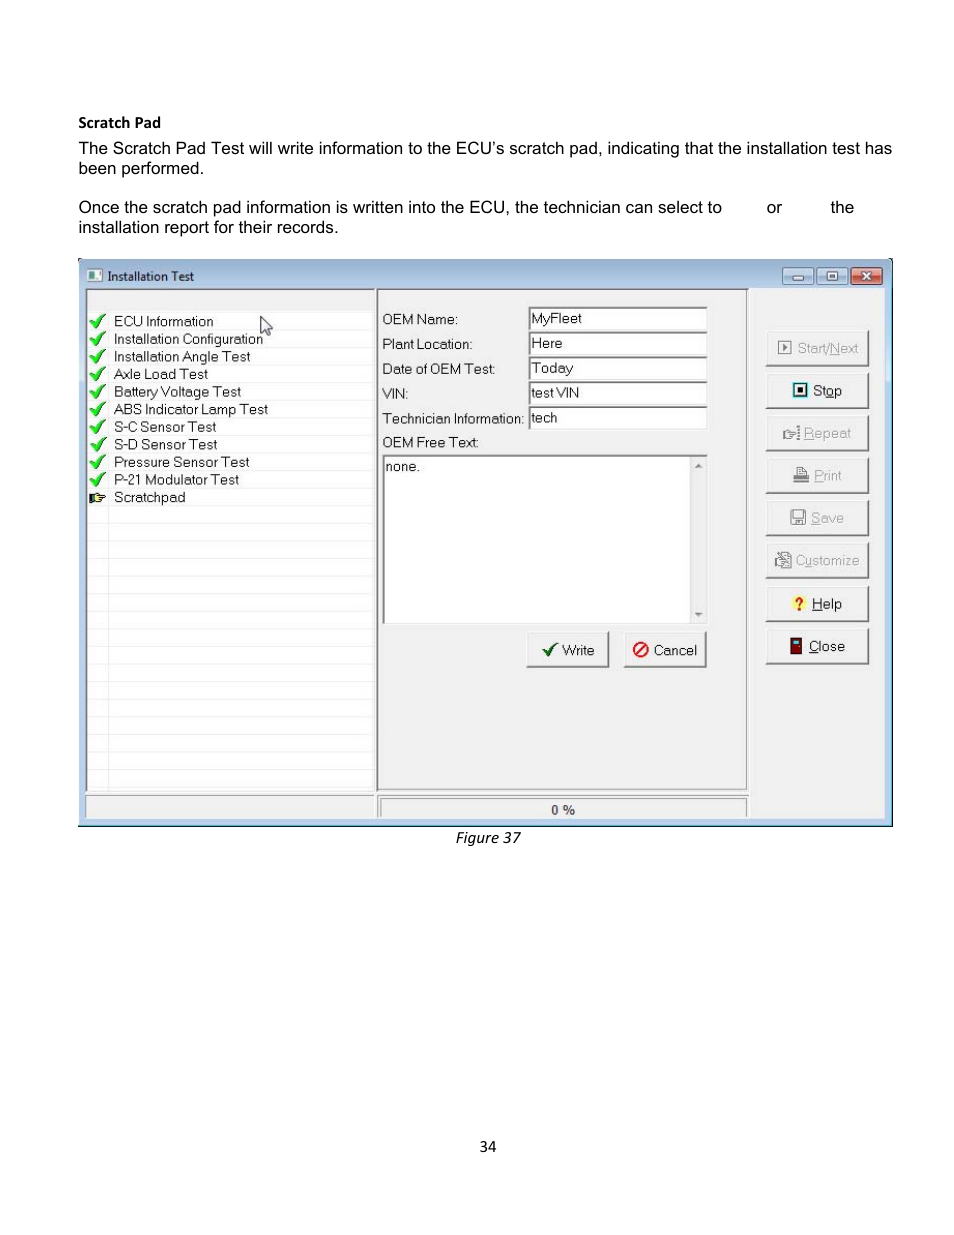954x1235 pixels.
Task: Click the green check beside Axle Load Test
Action: [97, 374]
